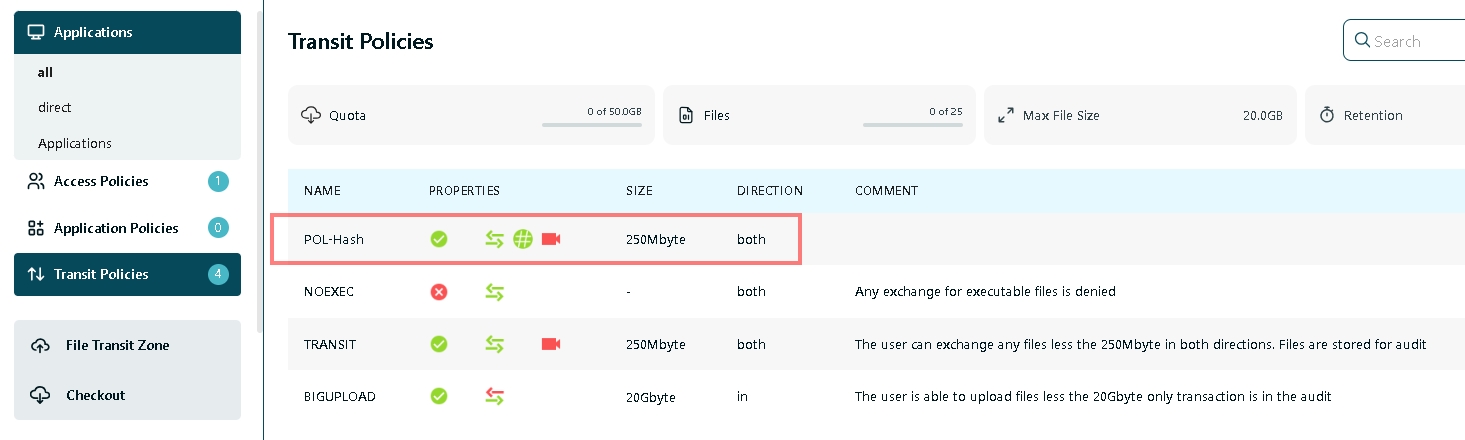Select the 'direct' applications filter

(x=55, y=107)
